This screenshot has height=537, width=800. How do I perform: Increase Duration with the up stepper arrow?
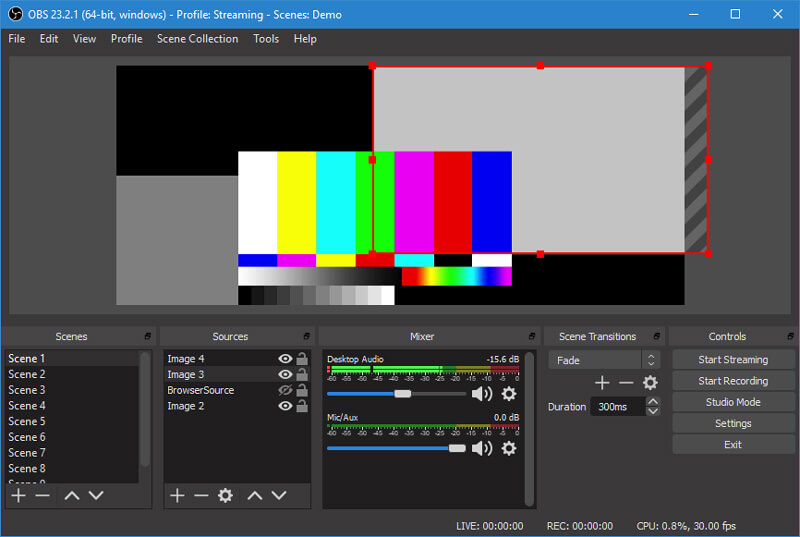(x=653, y=402)
